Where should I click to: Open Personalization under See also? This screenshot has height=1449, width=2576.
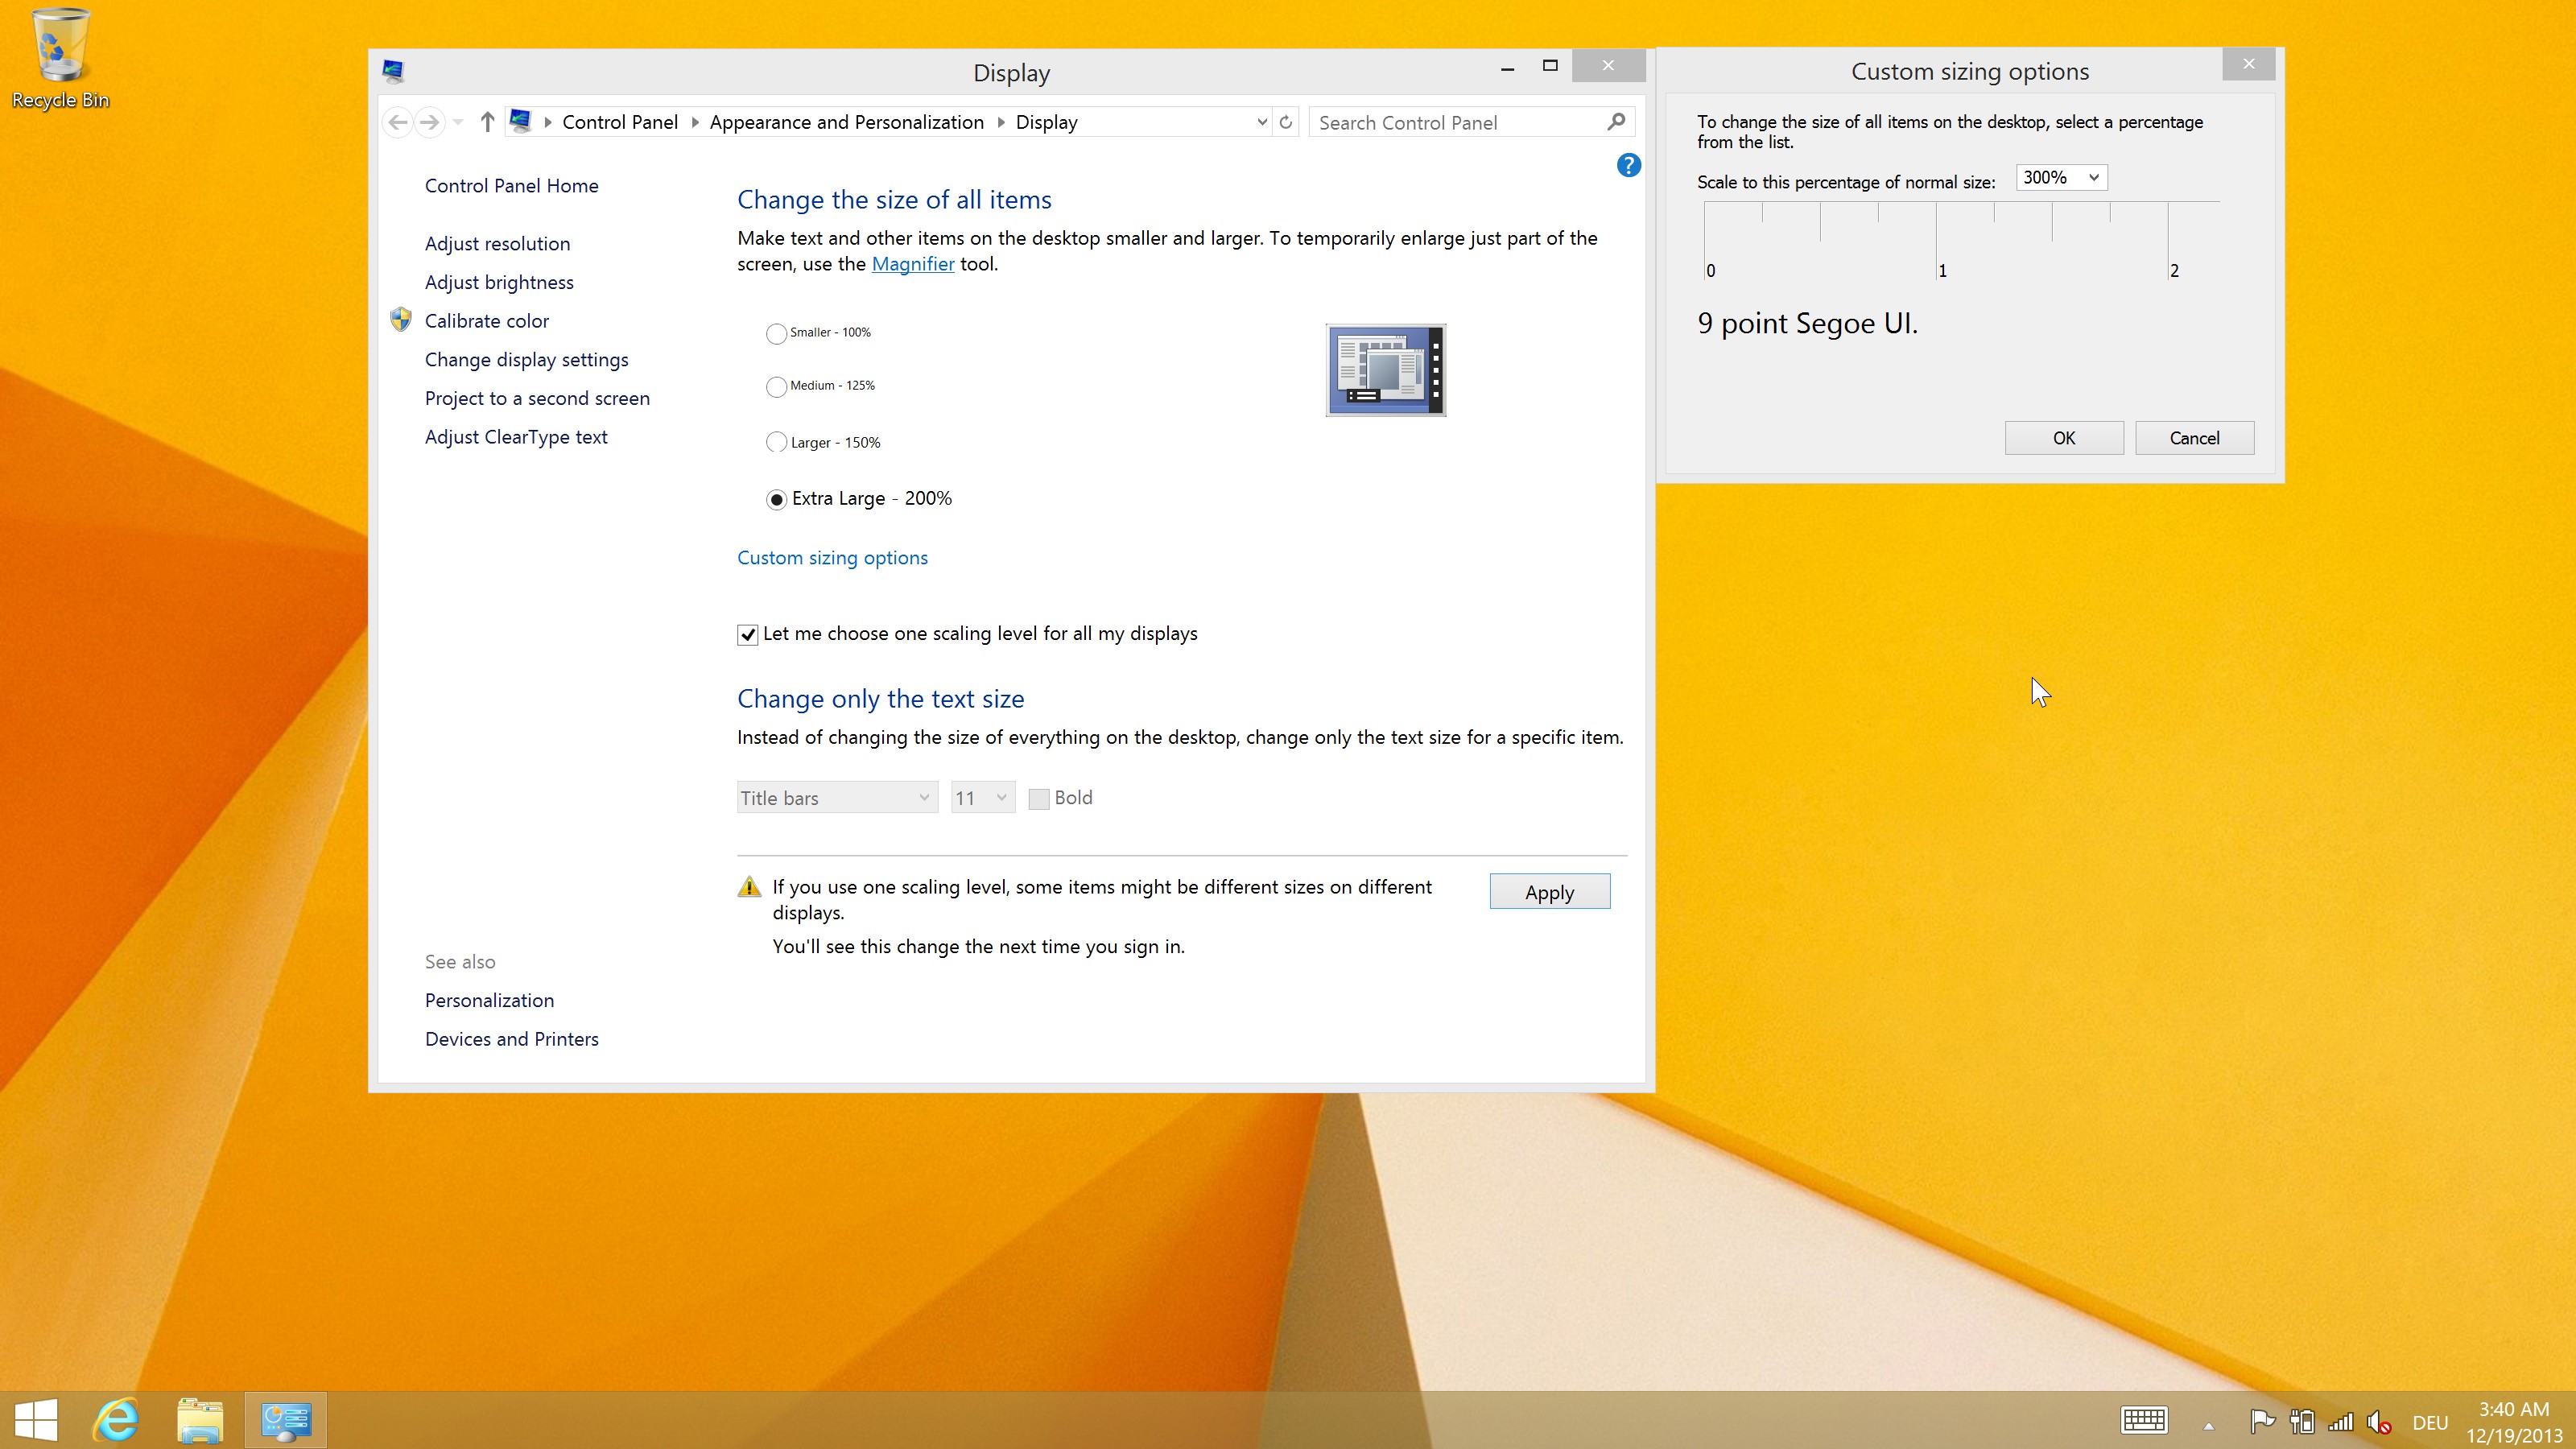pos(489,1000)
